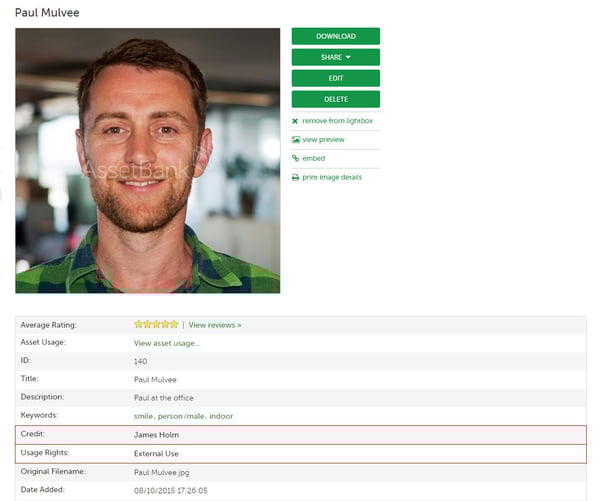Open the View asset usage link
This screenshot has width=600, height=501.
coord(167,343)
